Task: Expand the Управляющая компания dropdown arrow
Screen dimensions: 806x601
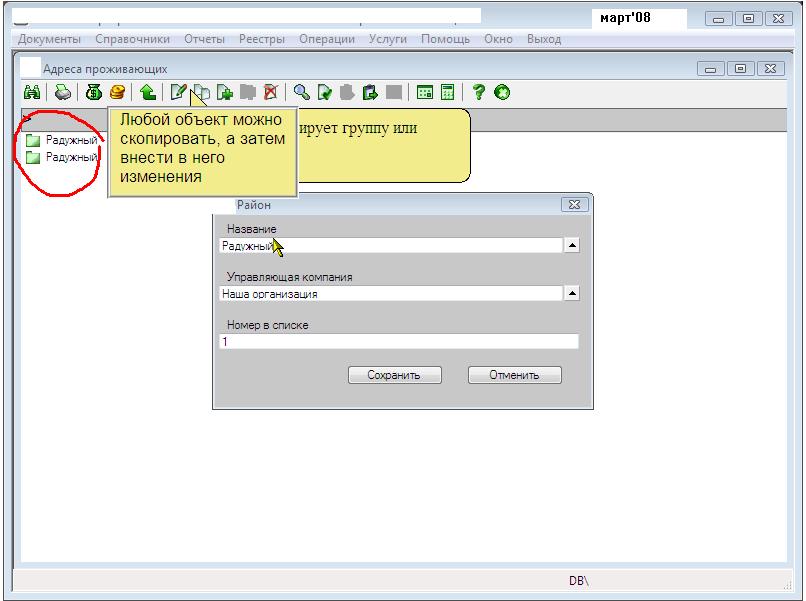Action: [572, 294]
